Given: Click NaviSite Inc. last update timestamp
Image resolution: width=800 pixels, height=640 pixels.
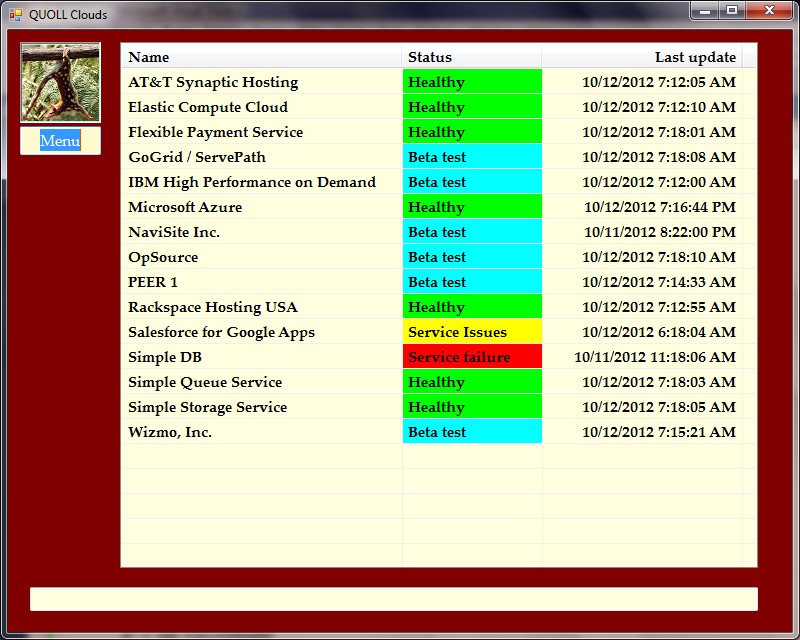Looking at the screenshot, I should pyautogui.click(x=659, y=232).
